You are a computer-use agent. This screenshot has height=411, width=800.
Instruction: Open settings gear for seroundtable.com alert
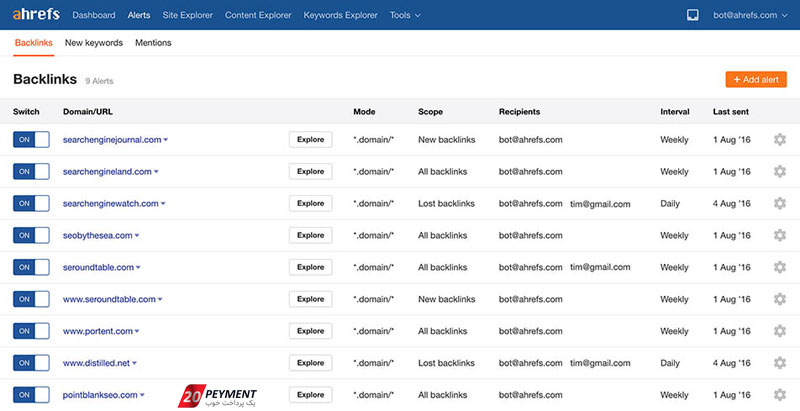pos(780,267)
